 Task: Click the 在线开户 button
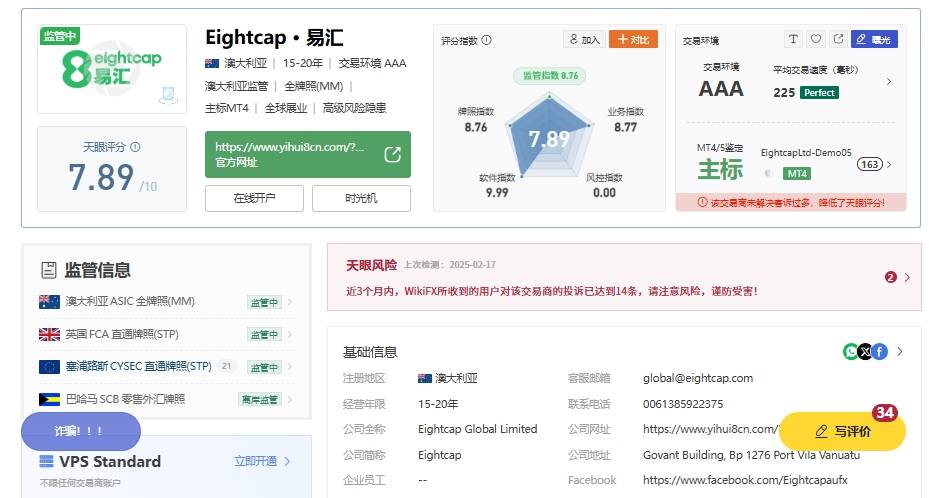point(254,198)
